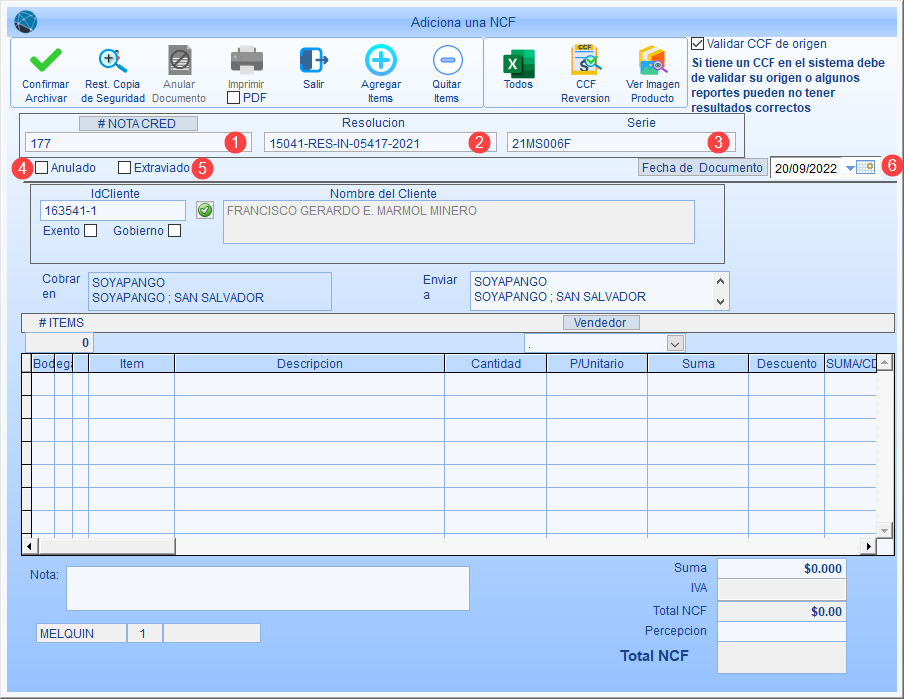904x699 pixels.
Task: Click the # ITEMS count field showing 0
Action: (59, 343)
